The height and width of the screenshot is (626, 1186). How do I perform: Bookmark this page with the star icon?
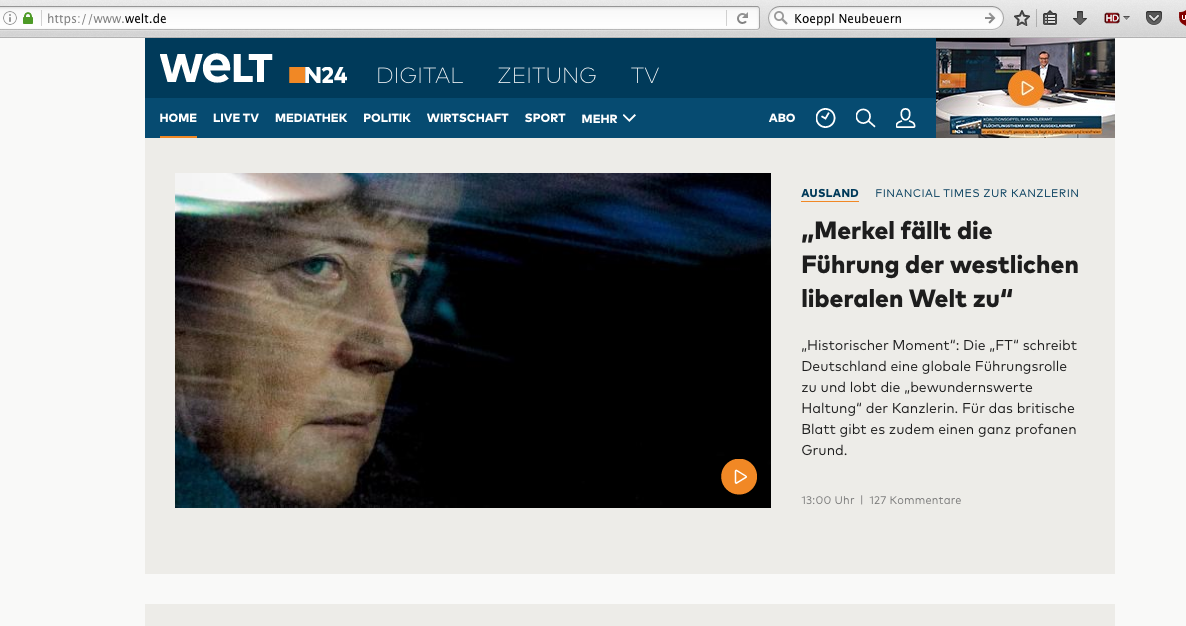click(x=1022, y=18)
